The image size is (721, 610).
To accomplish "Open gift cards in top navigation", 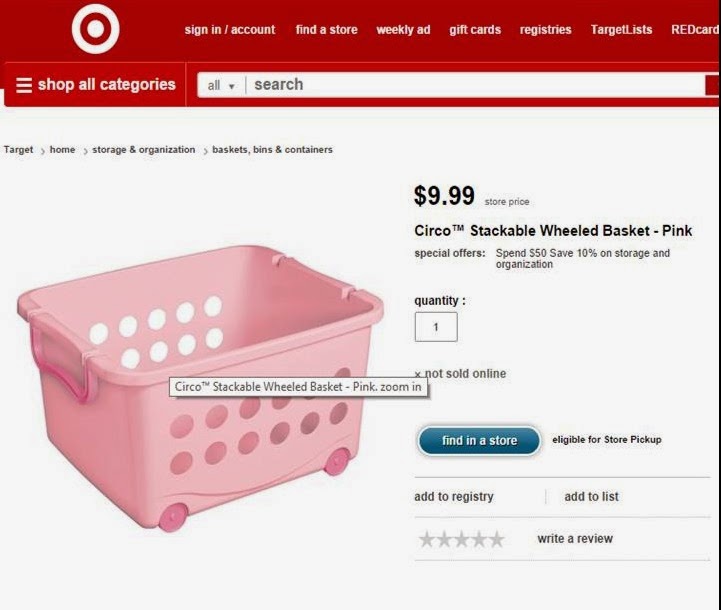I will pos(475,30).
